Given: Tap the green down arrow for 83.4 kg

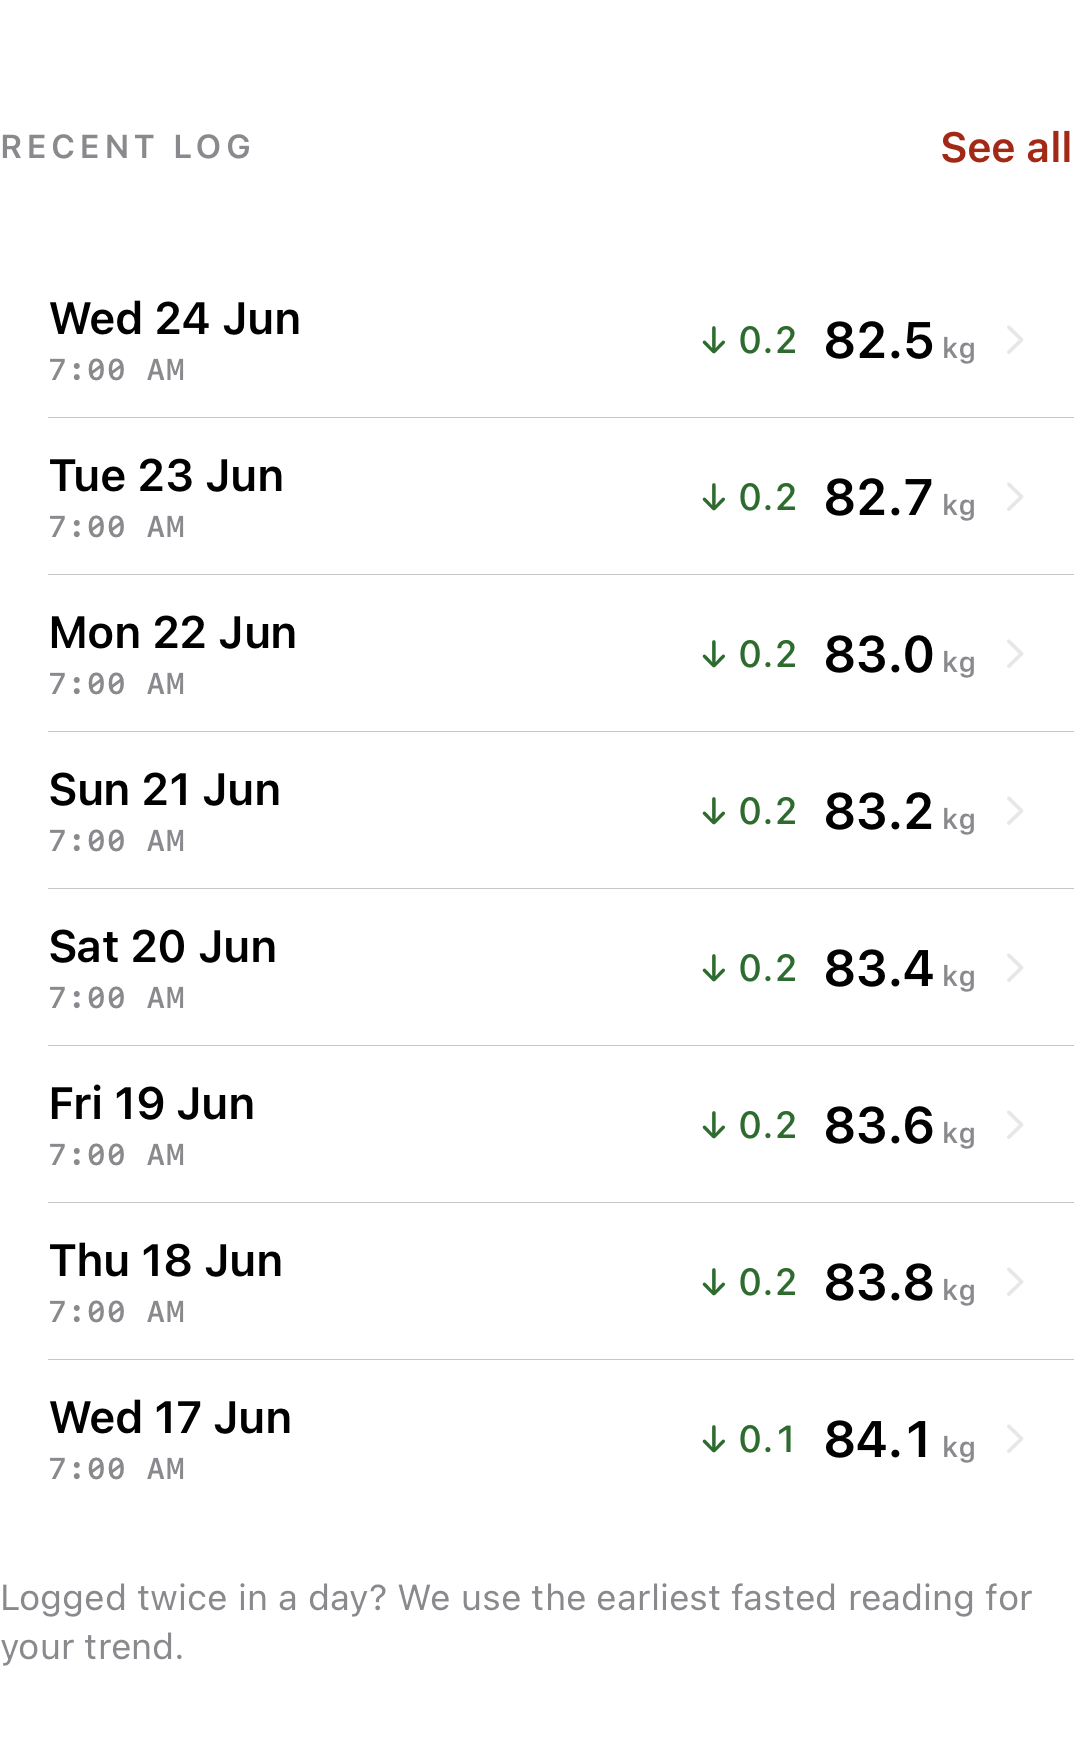Looking at the screenshot, I should coord(713,968).
